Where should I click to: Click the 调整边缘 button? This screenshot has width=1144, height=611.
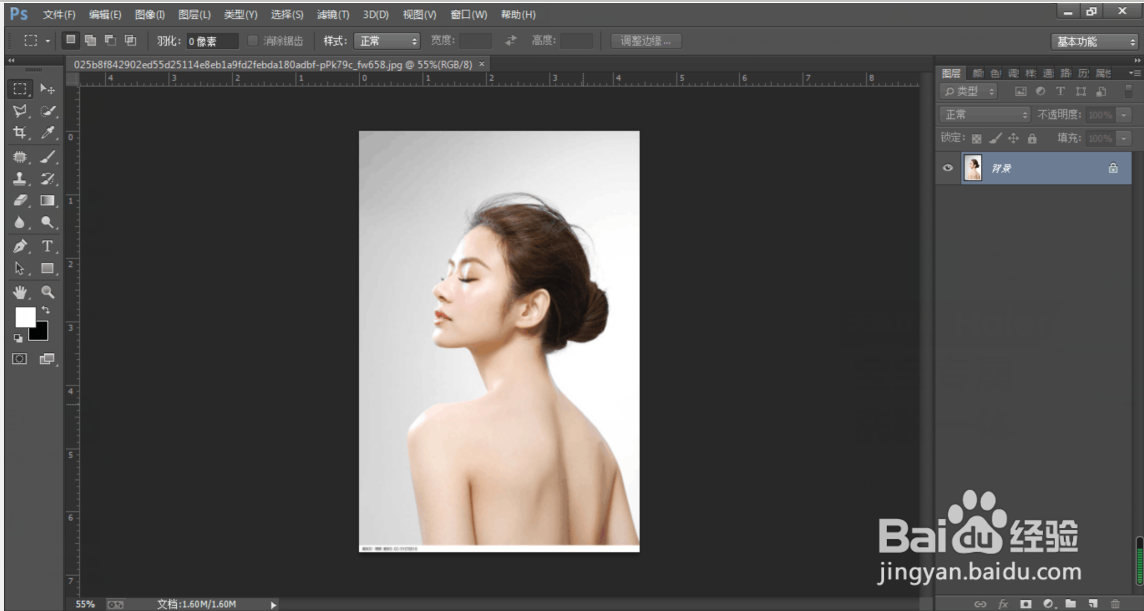(645, 41)
